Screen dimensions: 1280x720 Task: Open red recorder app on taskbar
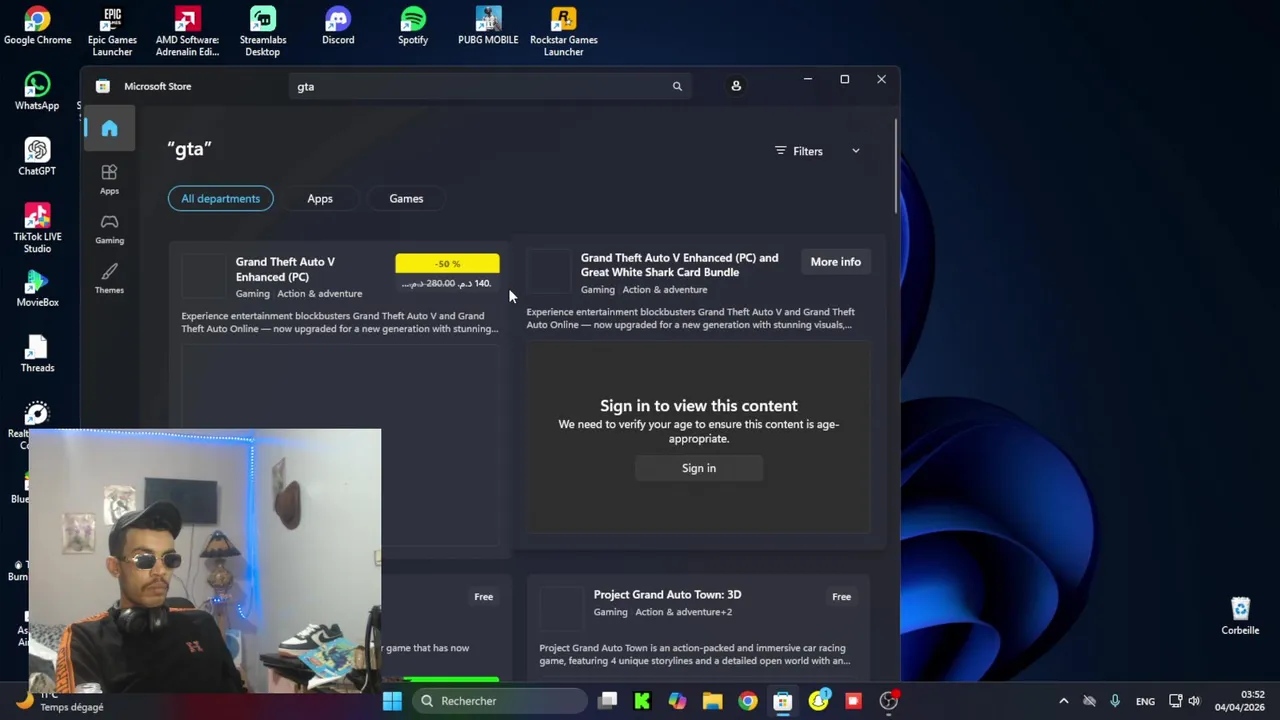[x=853, y=701]
